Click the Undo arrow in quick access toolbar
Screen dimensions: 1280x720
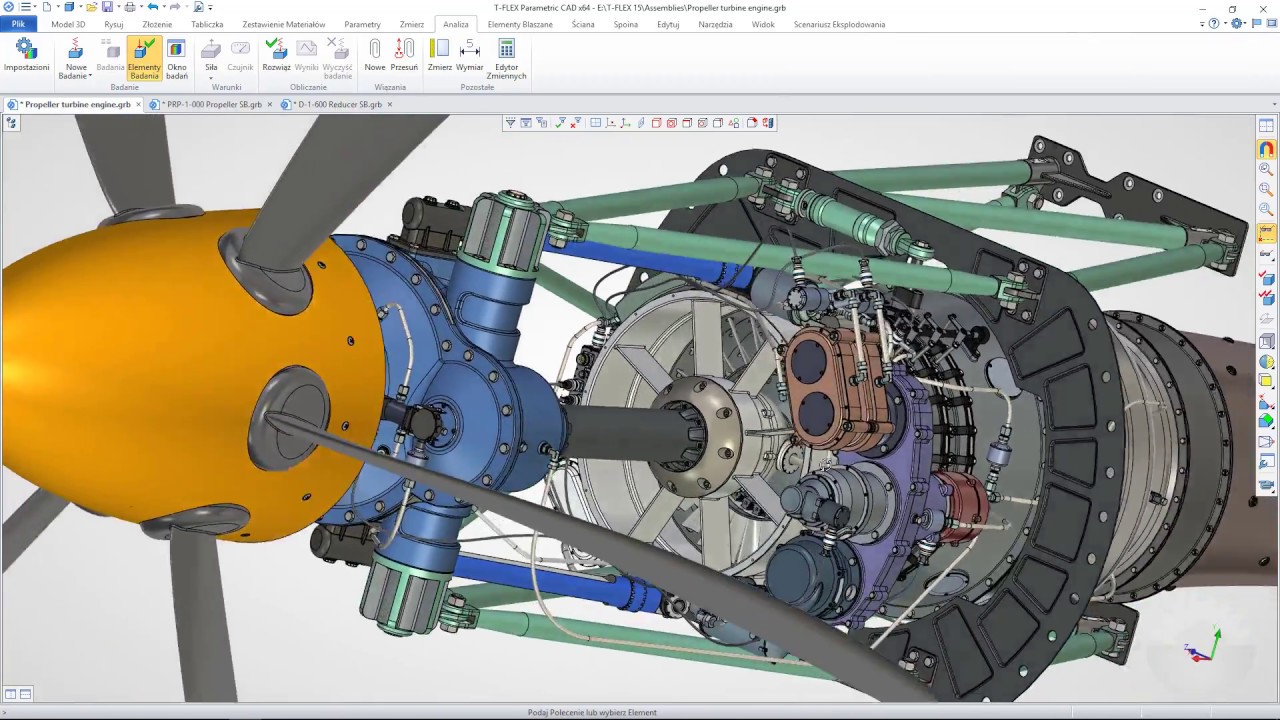(152, 7)
